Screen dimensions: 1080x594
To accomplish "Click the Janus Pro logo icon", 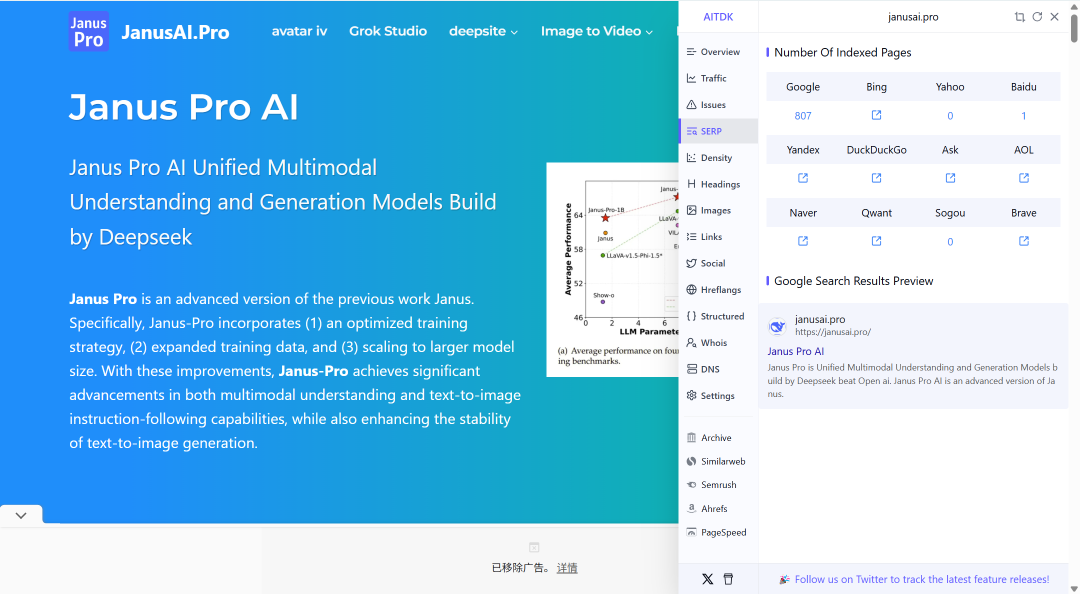I will pyautogui.click(x=88, y=32).
